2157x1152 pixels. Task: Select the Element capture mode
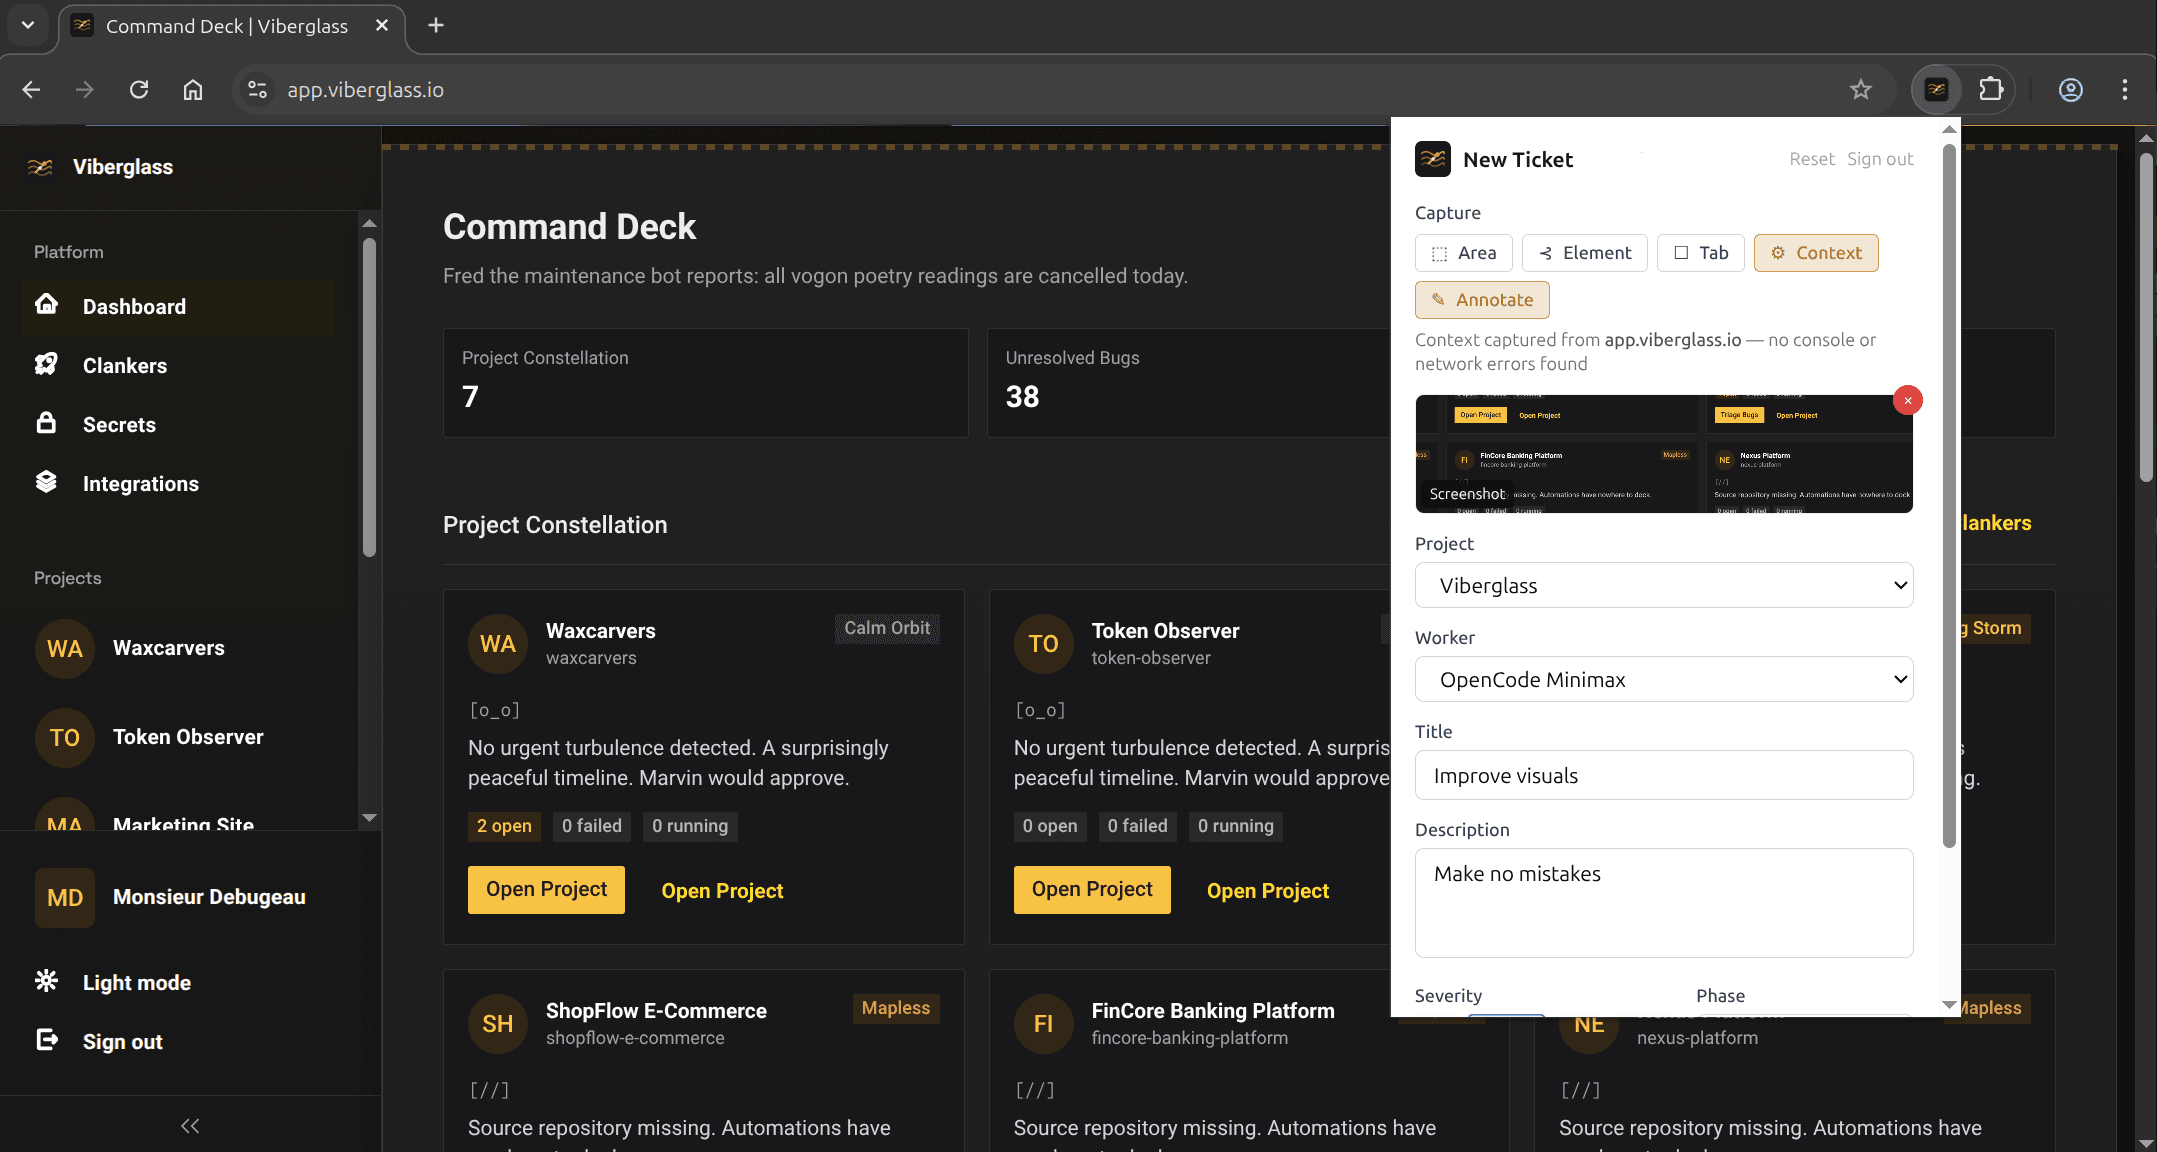pyautogui.click(x=1585, y=253)
